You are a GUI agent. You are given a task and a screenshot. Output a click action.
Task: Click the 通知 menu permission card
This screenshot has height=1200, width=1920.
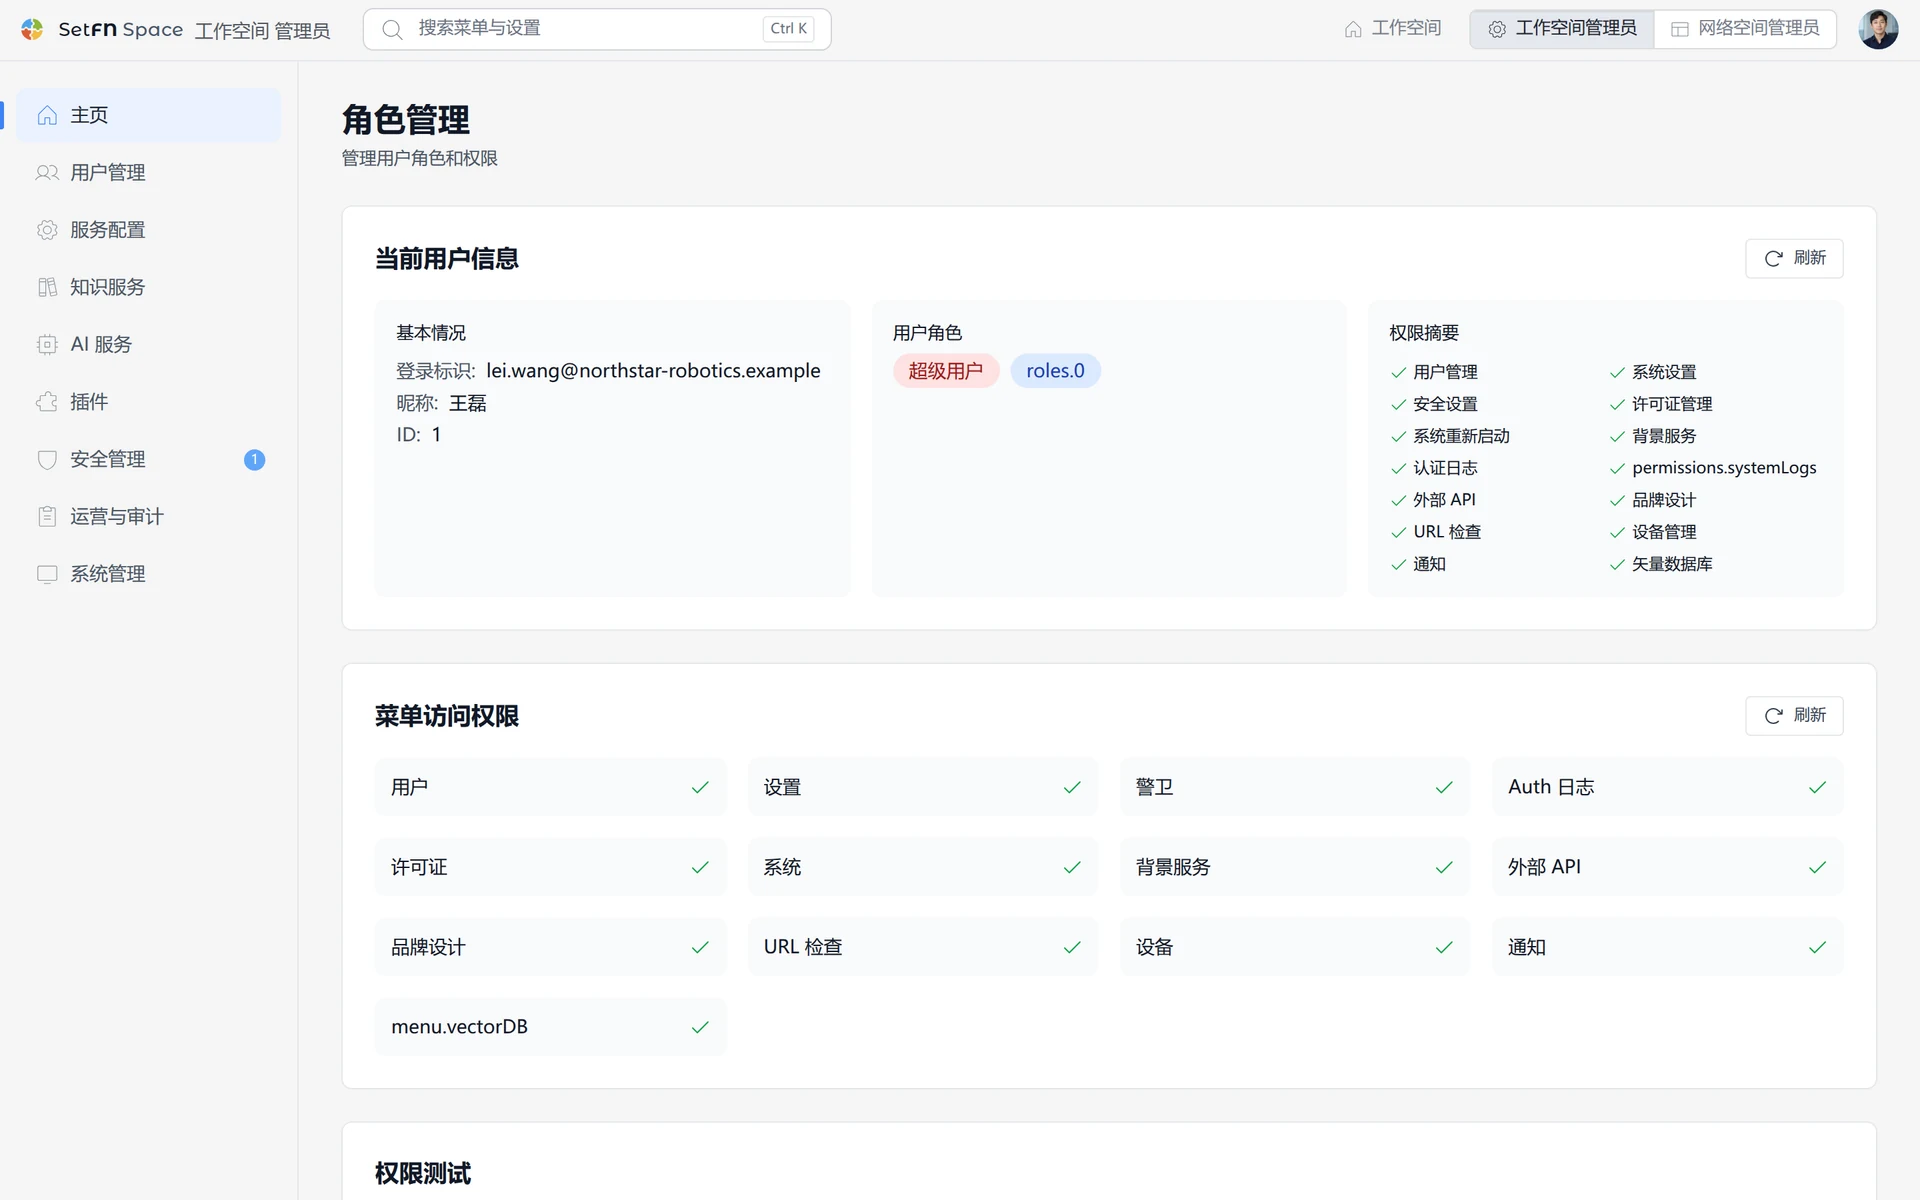coord(1667,947)
